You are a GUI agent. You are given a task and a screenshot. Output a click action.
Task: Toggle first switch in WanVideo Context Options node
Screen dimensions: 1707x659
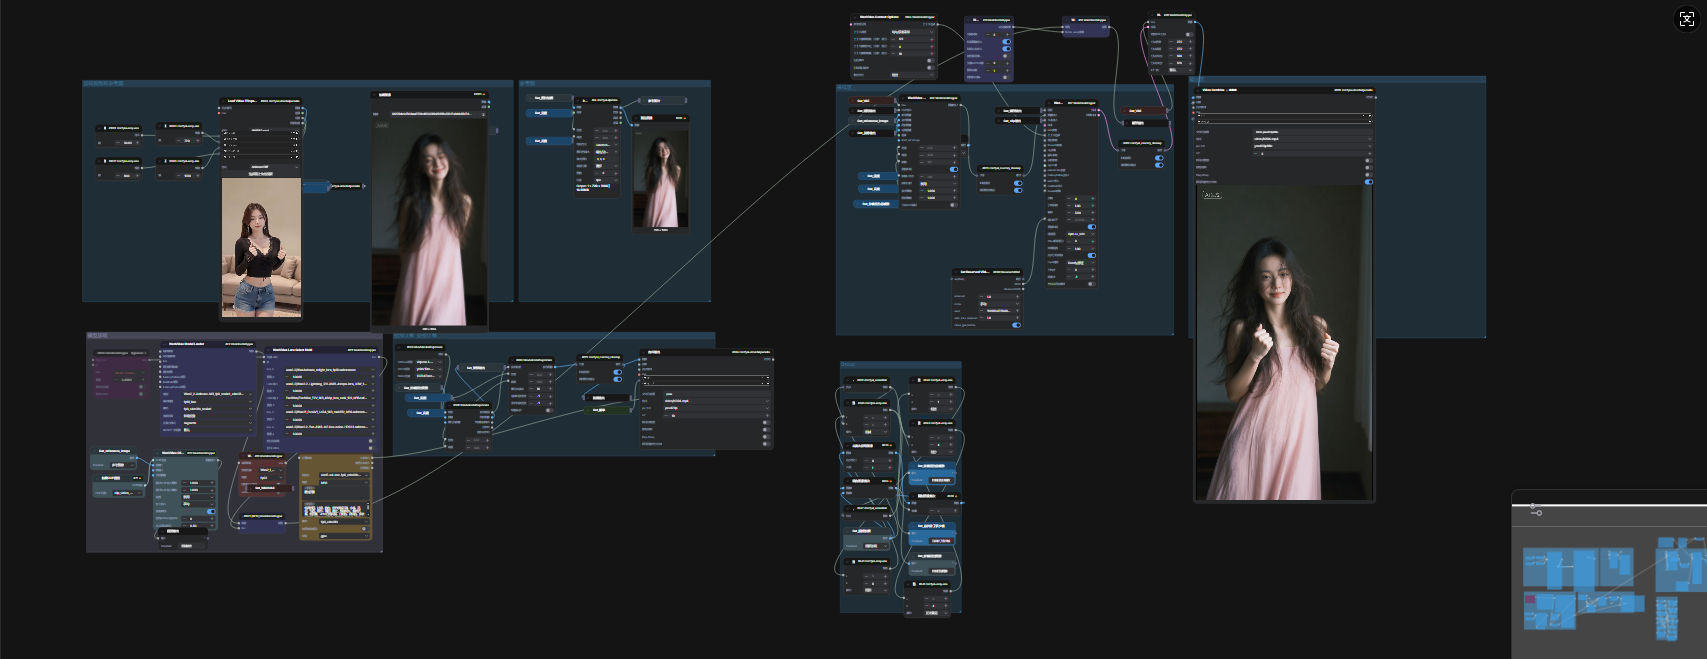[929, 60]
